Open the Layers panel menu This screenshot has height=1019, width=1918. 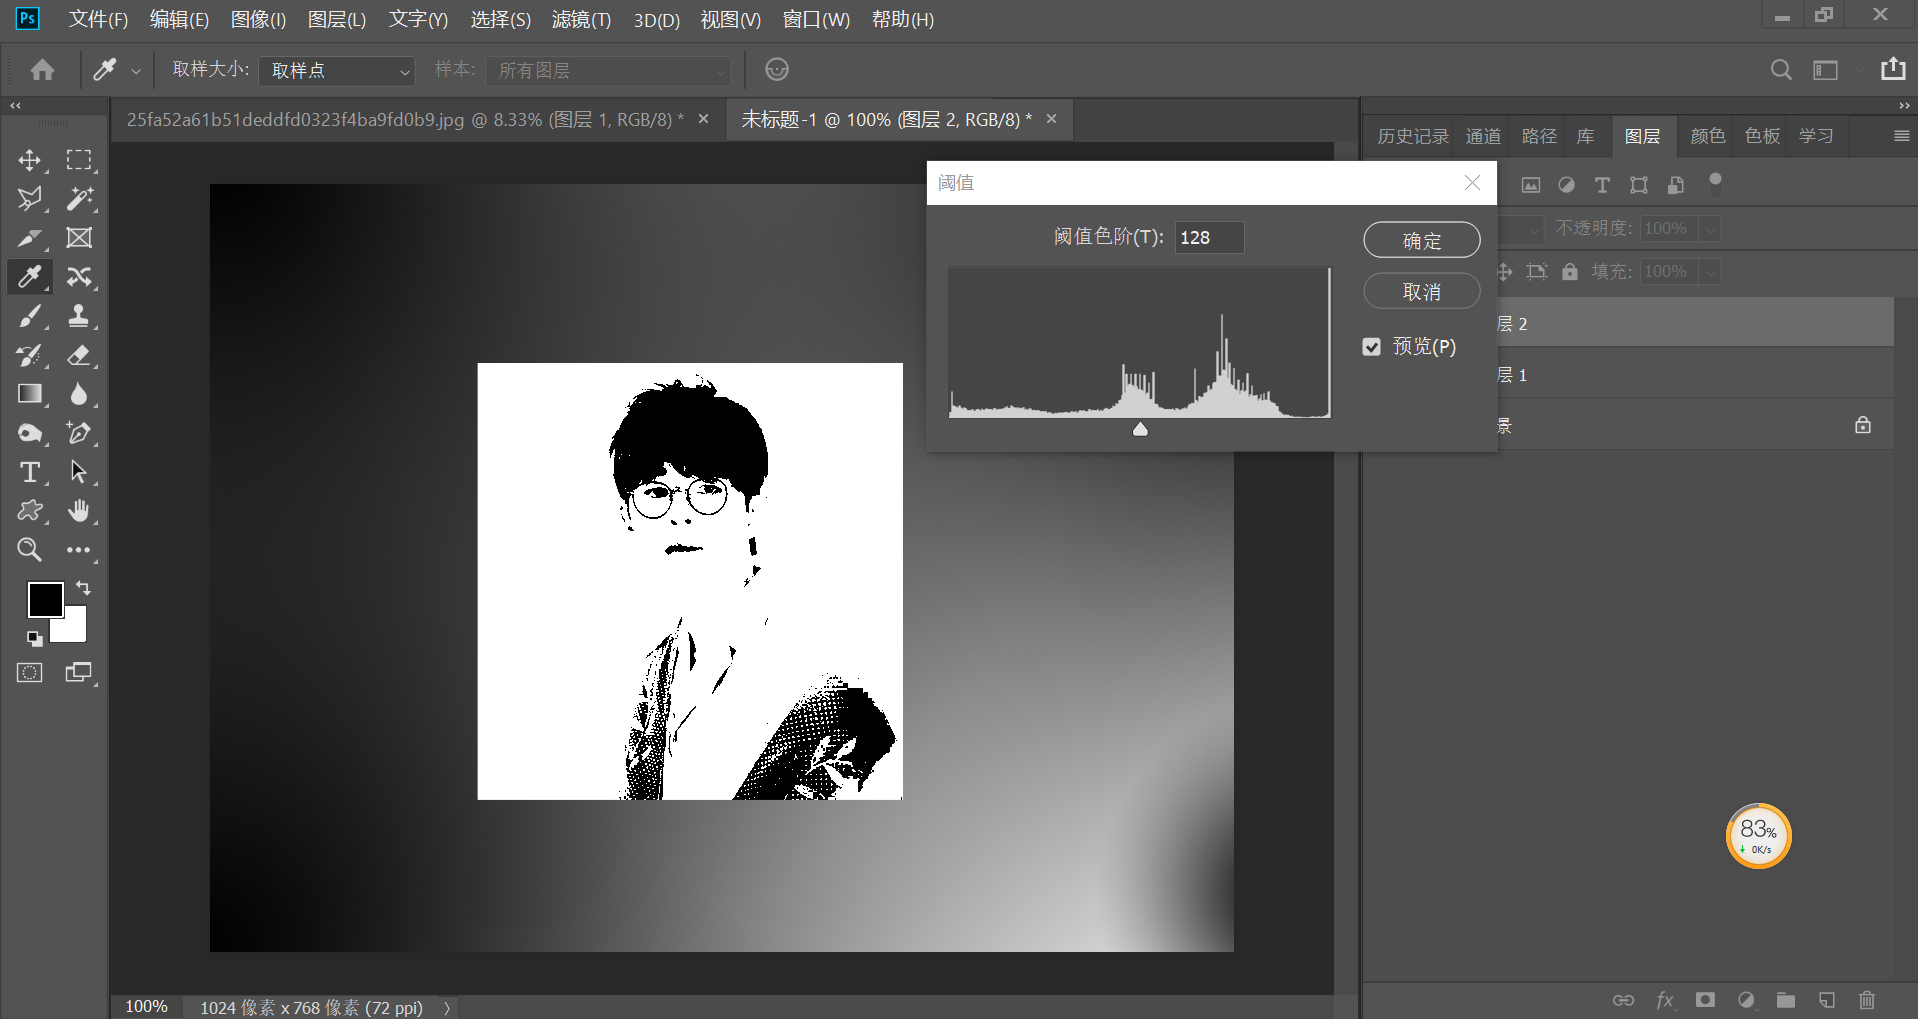click(x=1902, y=135)
